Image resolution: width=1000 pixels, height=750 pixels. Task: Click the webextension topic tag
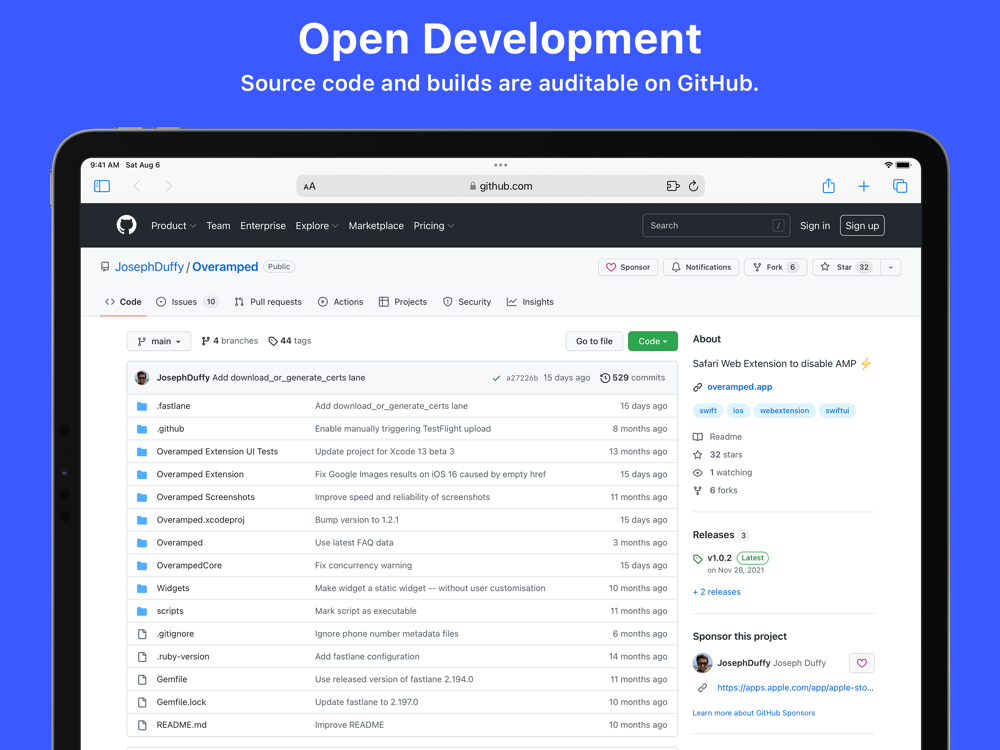click(x=784, y=411)
